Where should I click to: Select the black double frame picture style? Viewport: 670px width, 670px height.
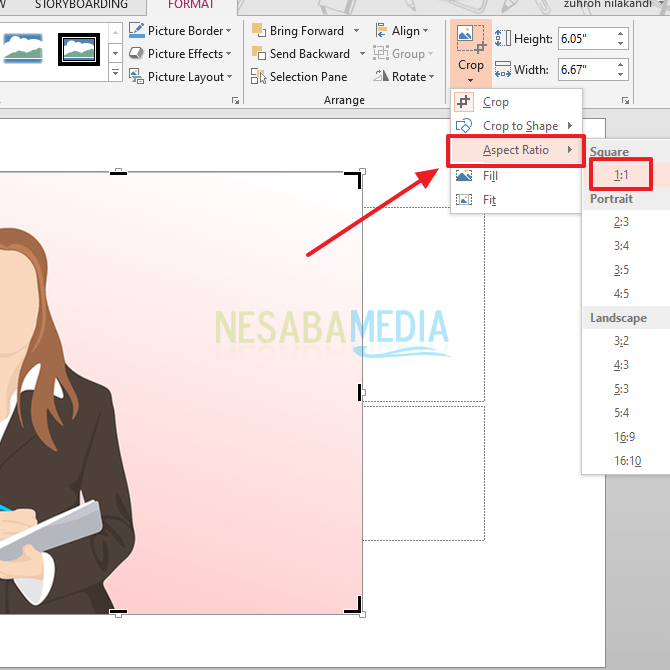click(79, 49)
